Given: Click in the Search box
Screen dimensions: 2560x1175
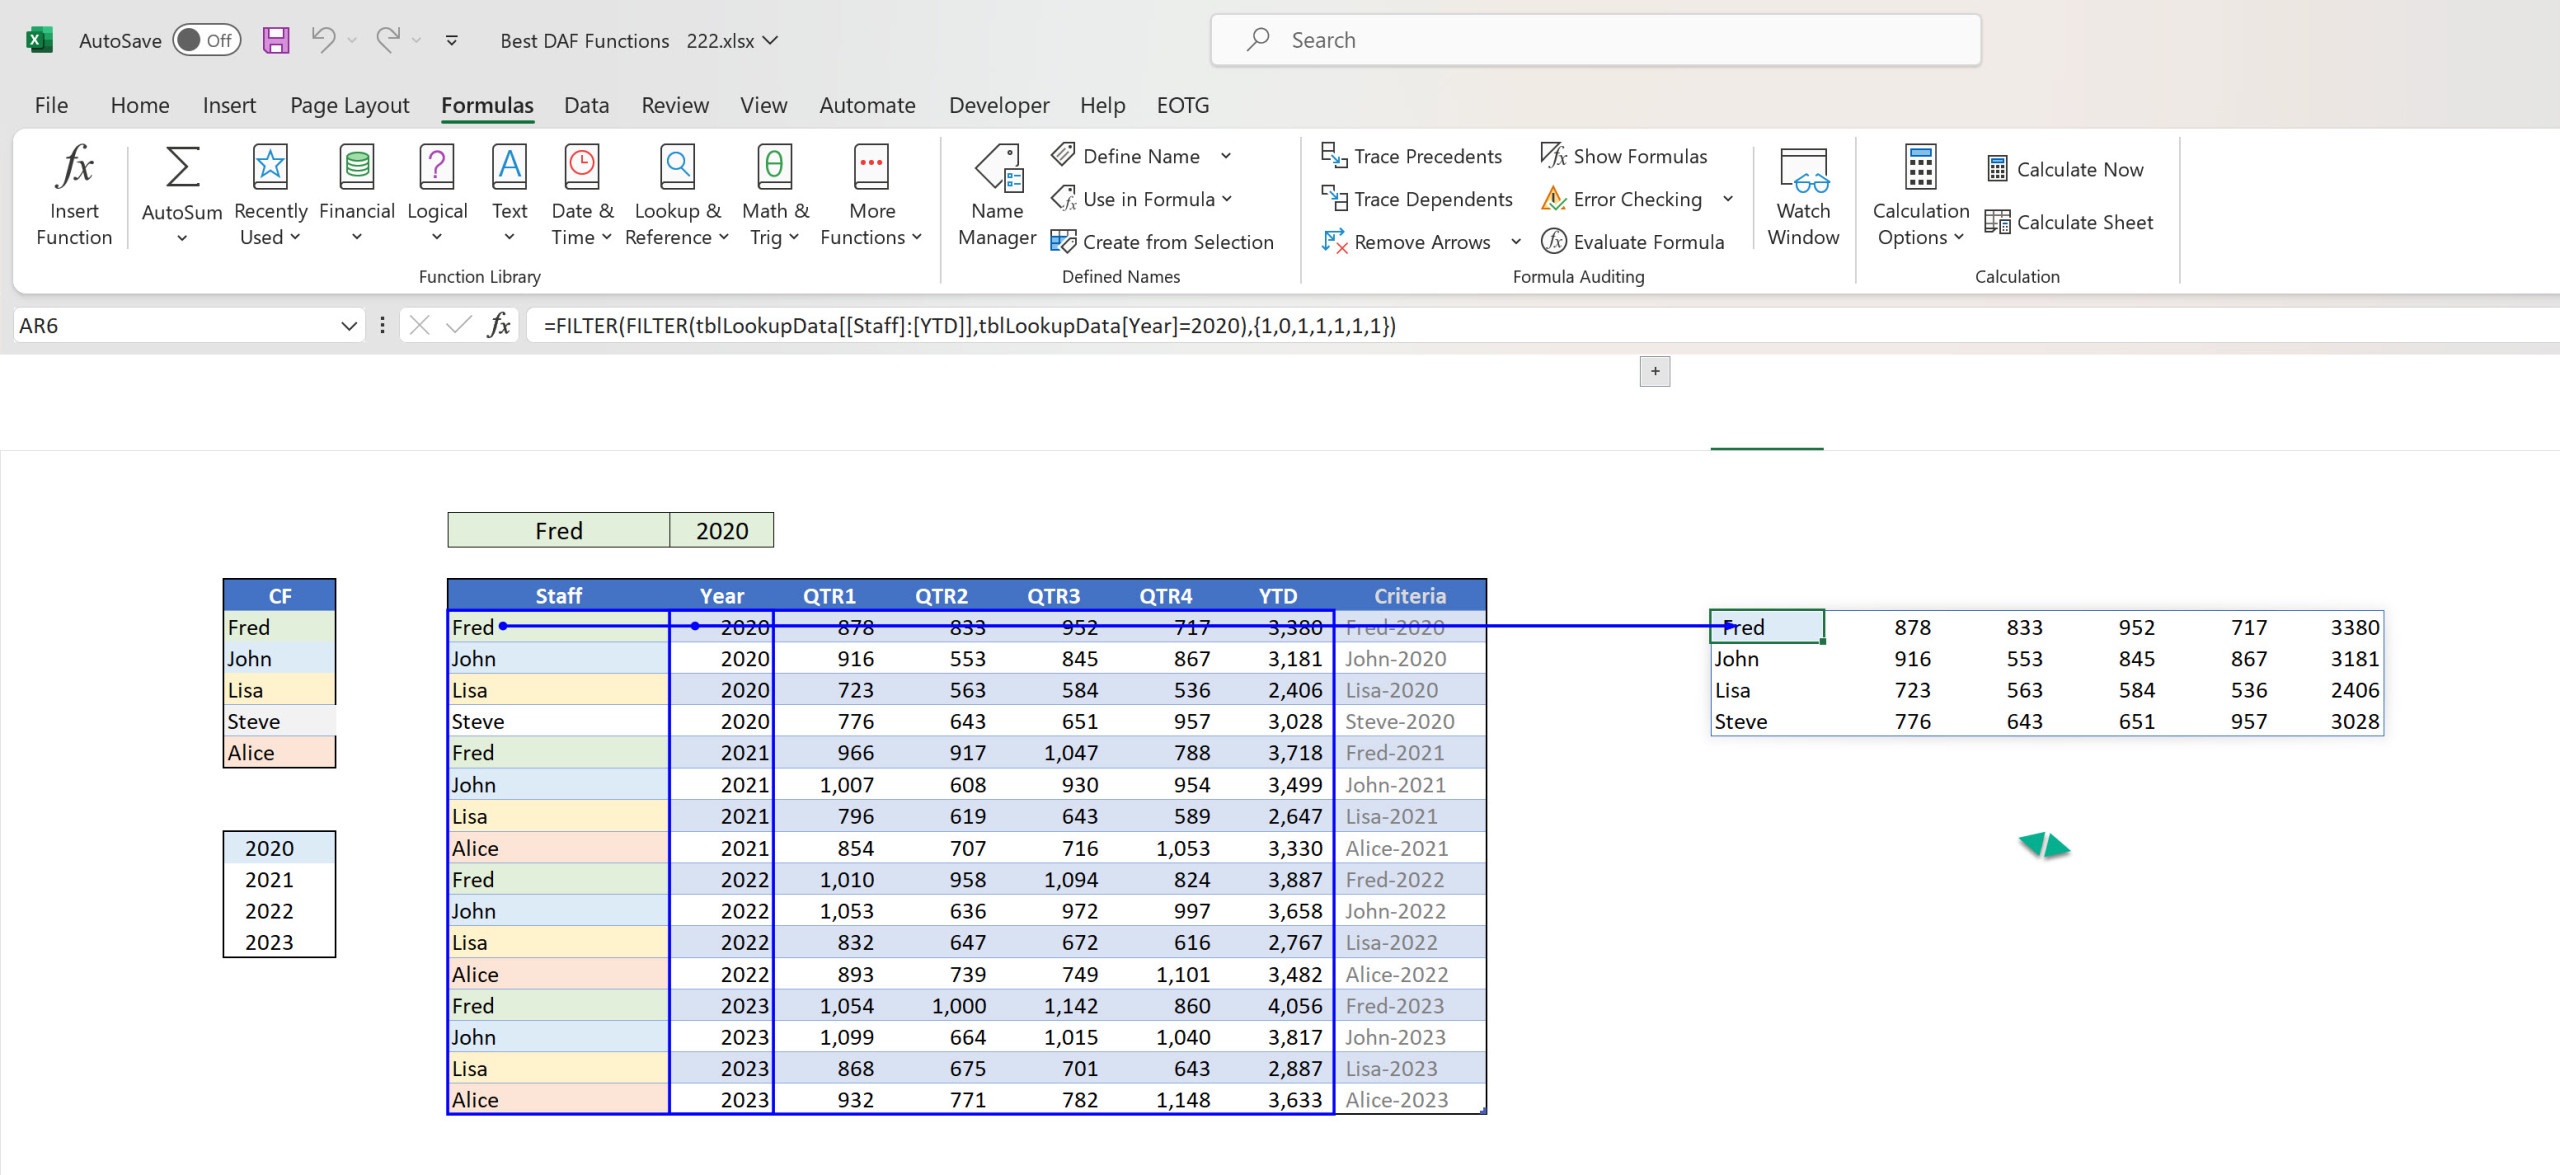Looking at the screenshot, I should click(1595, 40).
